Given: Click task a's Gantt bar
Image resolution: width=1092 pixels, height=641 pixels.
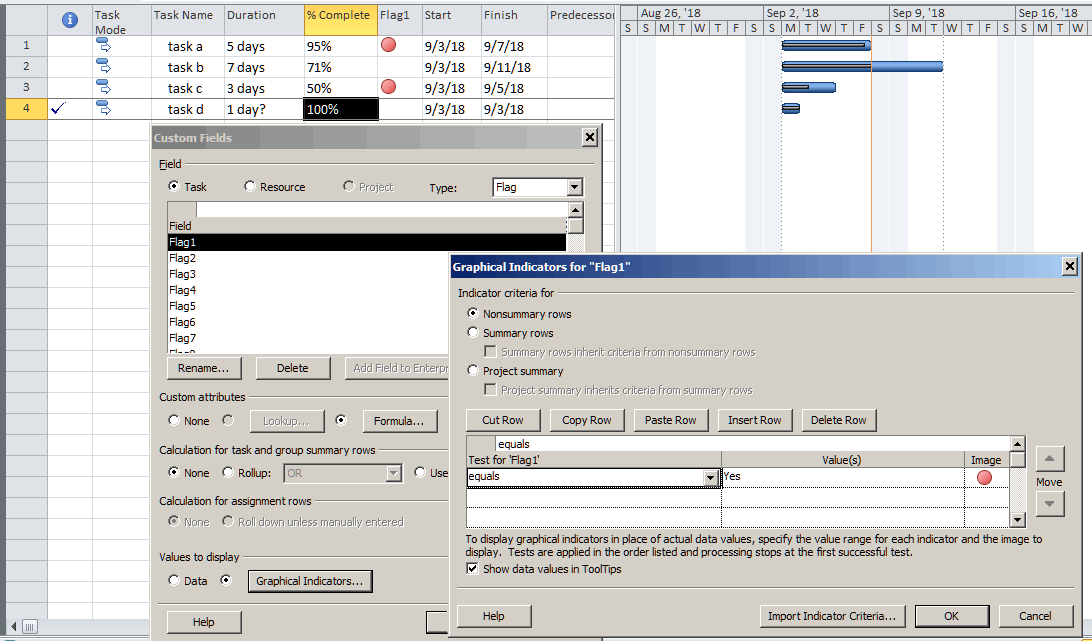Looking at the screenshot, I should [826, 45].
